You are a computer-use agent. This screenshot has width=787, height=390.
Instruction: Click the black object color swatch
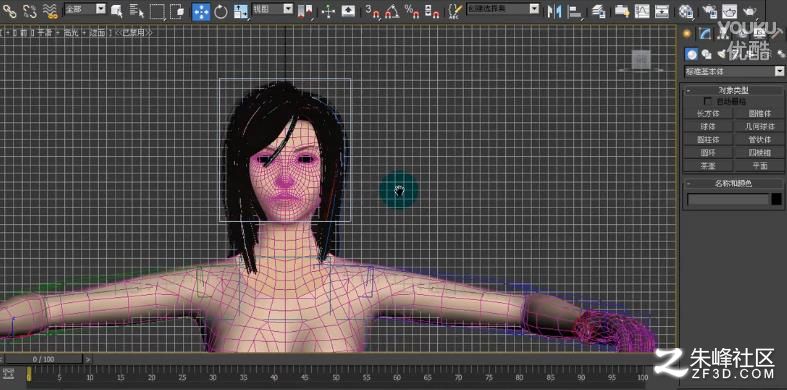coord(776,199)
